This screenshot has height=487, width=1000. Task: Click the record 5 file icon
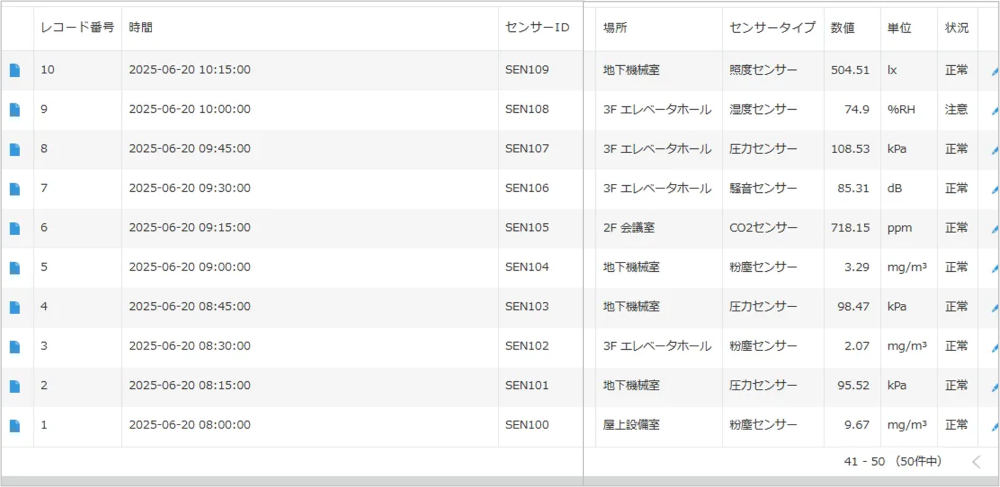pos(15,268)
